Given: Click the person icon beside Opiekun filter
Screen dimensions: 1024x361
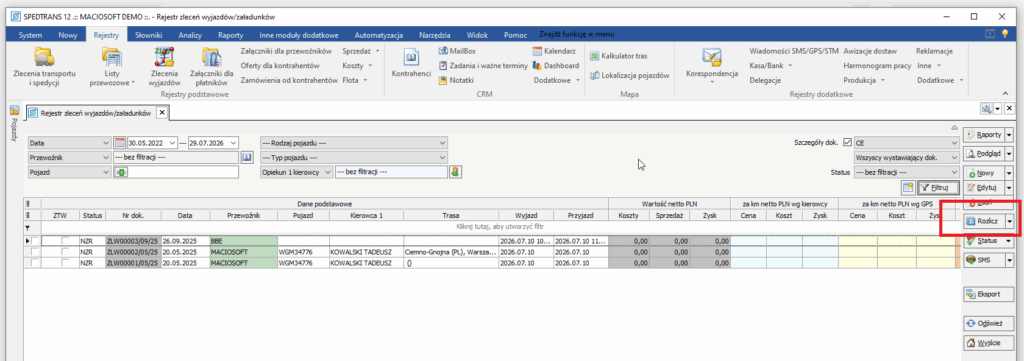Looking at the screenshot, I should point(455,172).
